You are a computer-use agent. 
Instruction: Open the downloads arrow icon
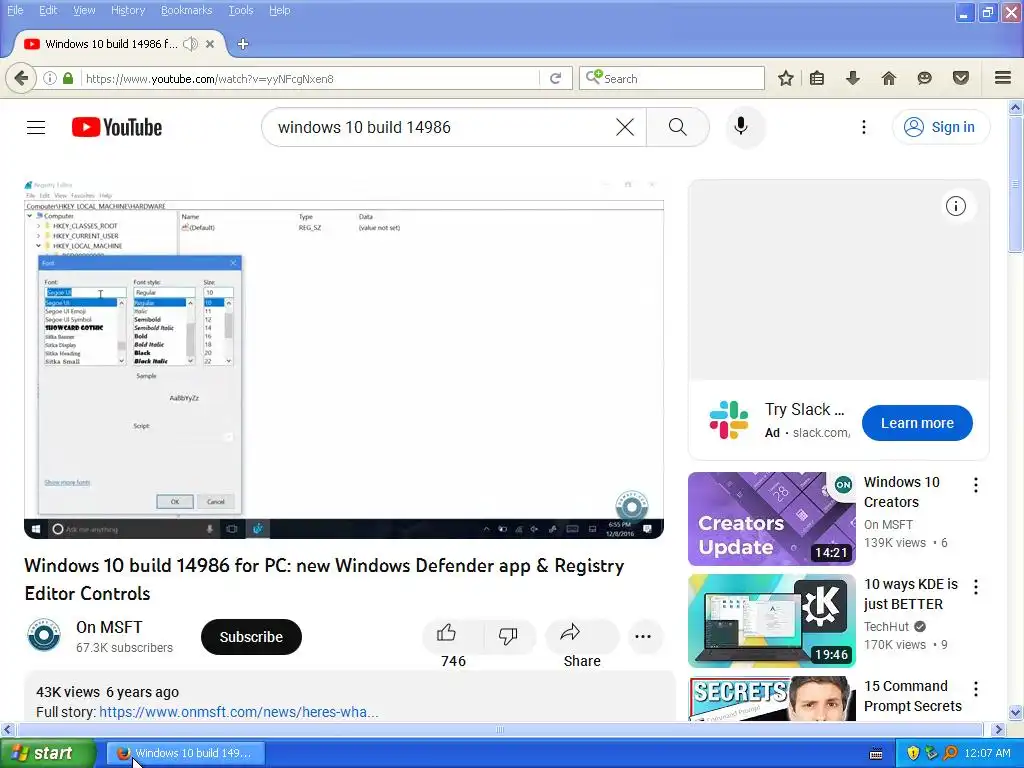(853, 78)
